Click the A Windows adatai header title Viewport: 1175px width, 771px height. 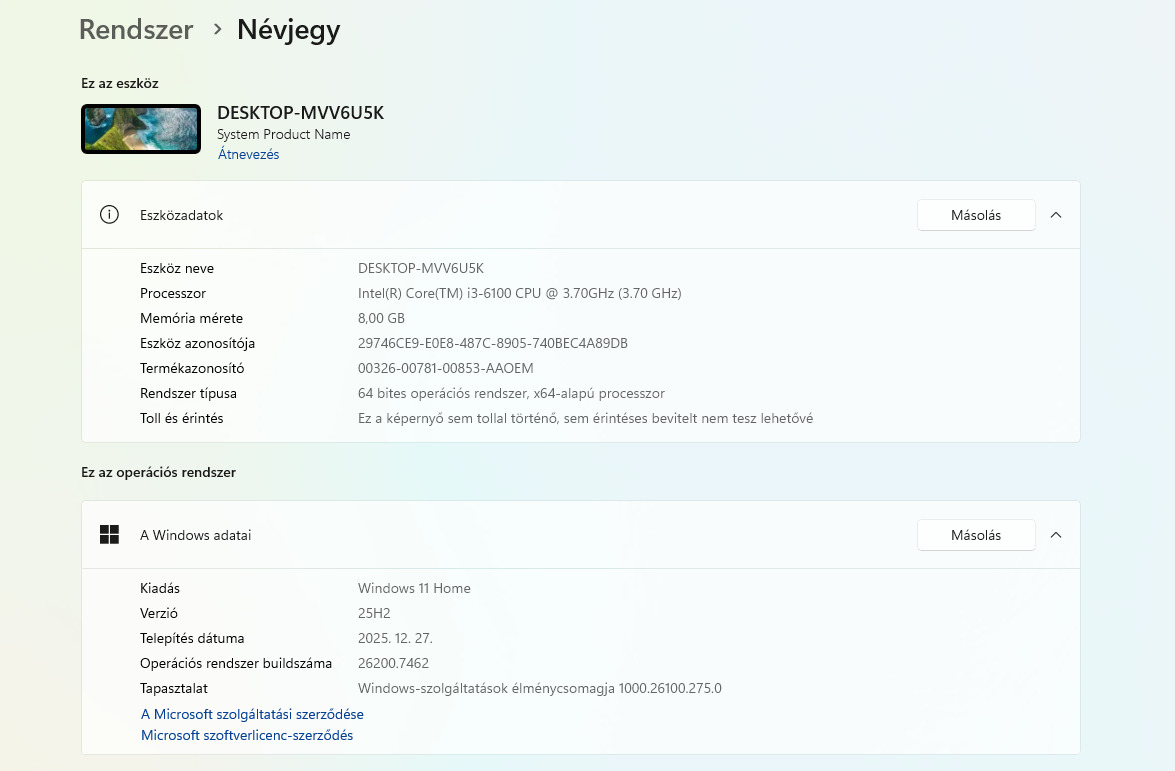[x=195, y=535]
